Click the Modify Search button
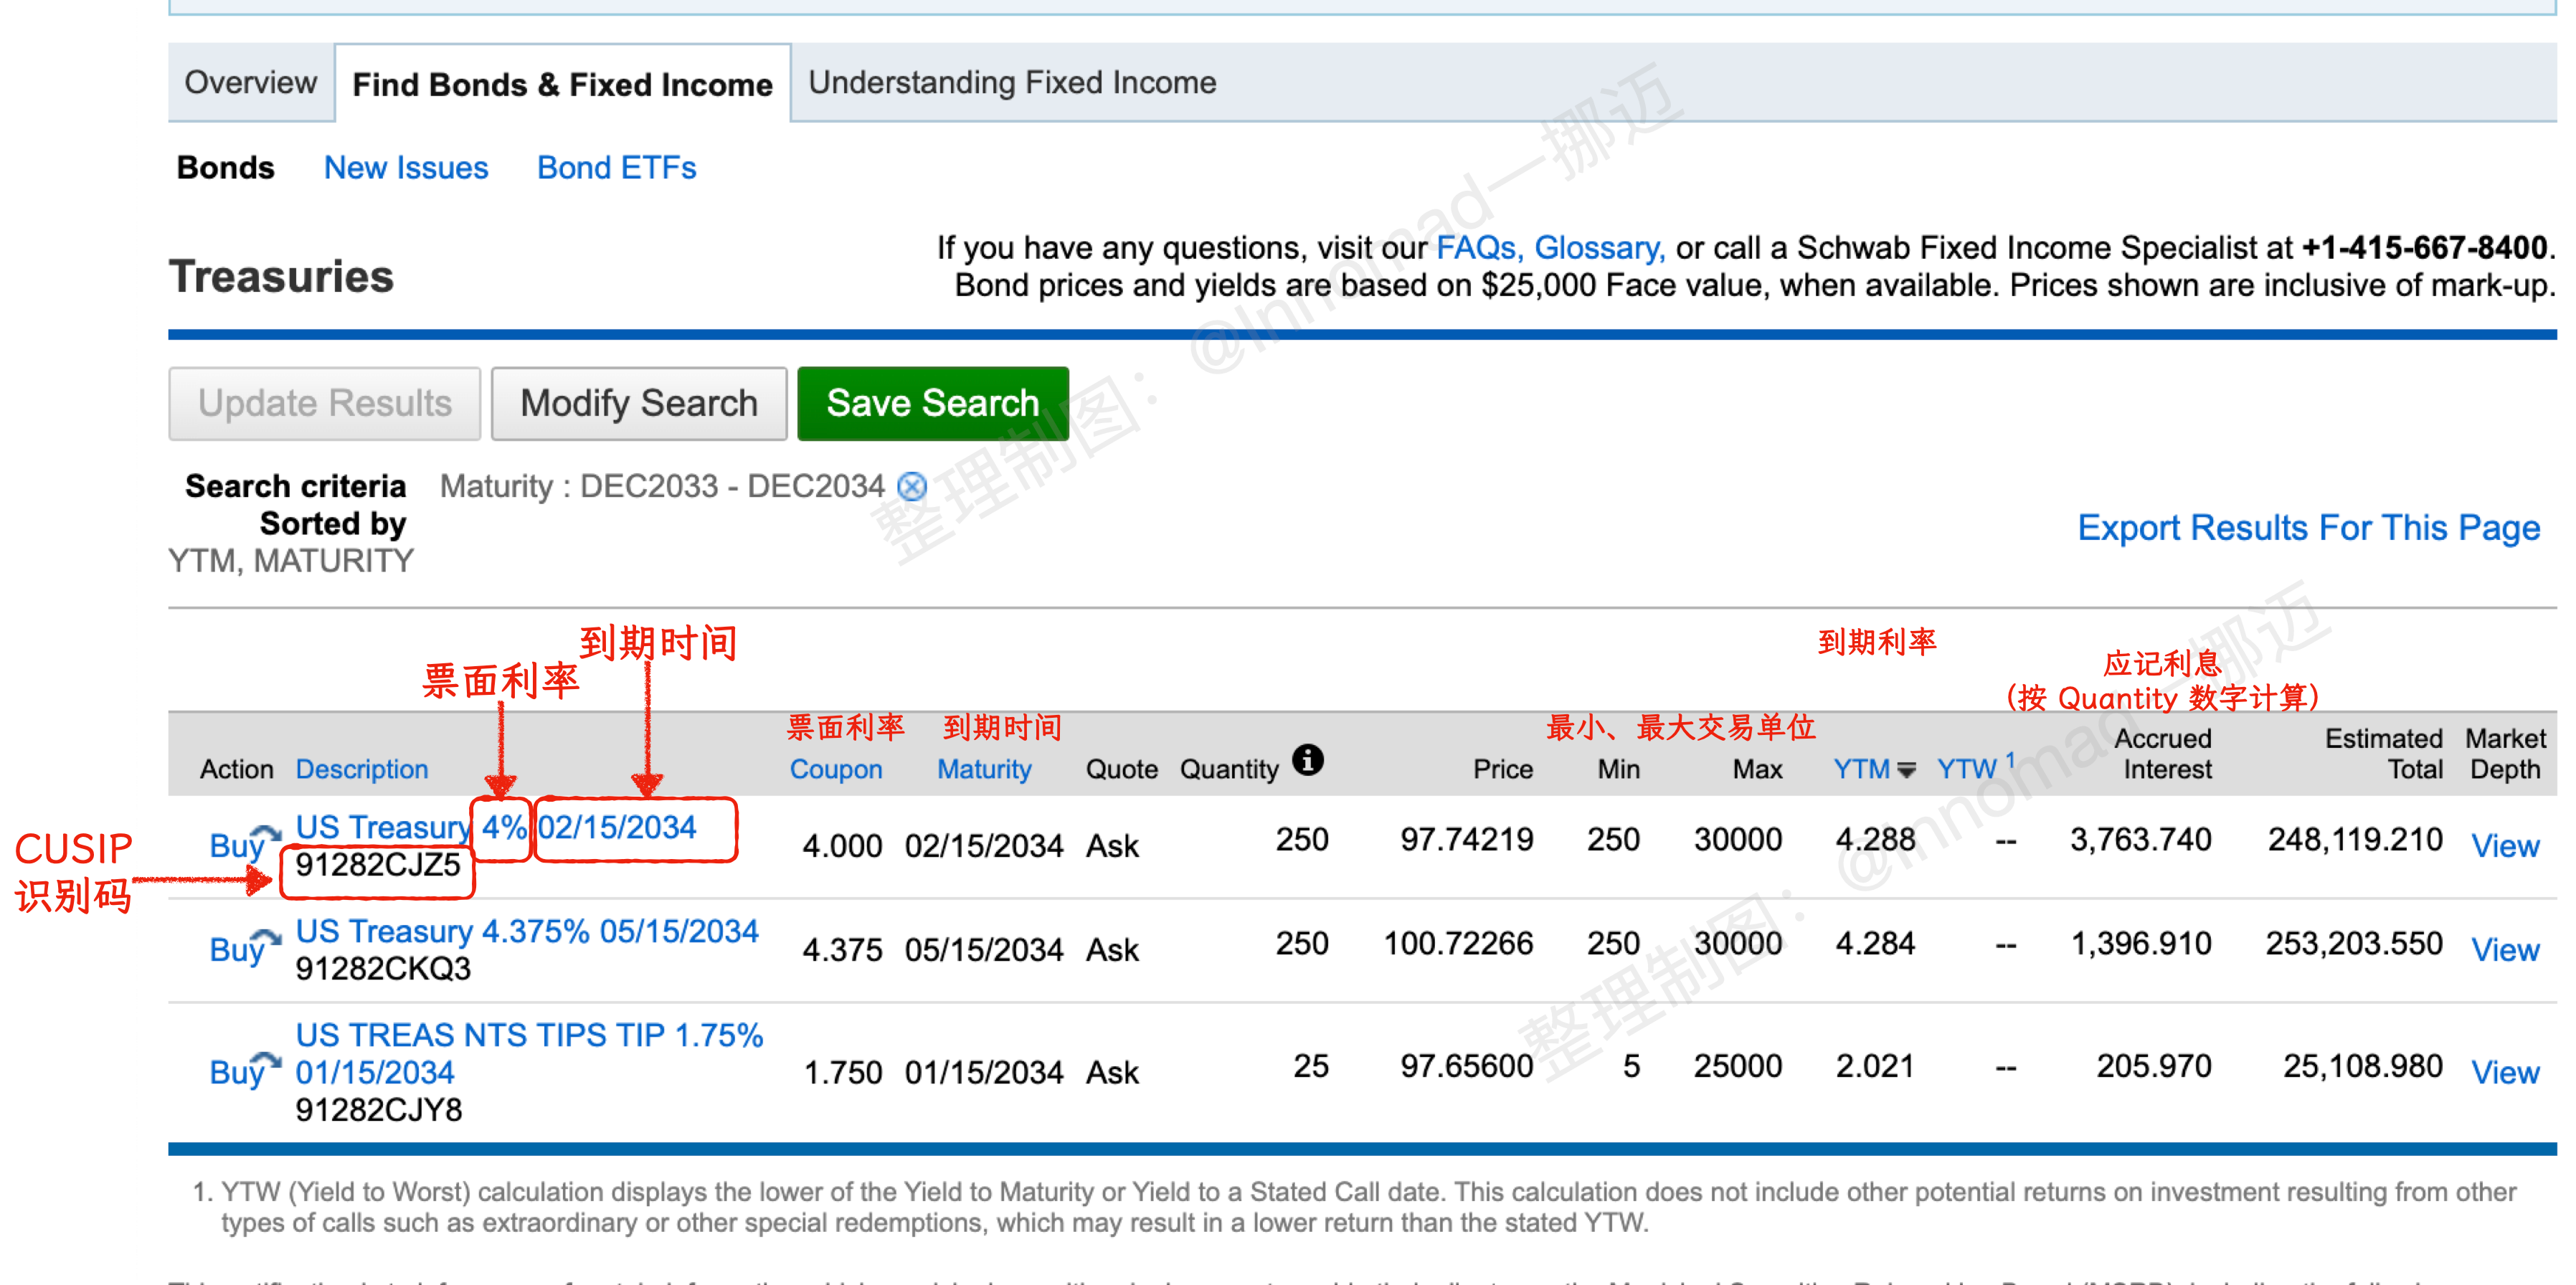 639,404
